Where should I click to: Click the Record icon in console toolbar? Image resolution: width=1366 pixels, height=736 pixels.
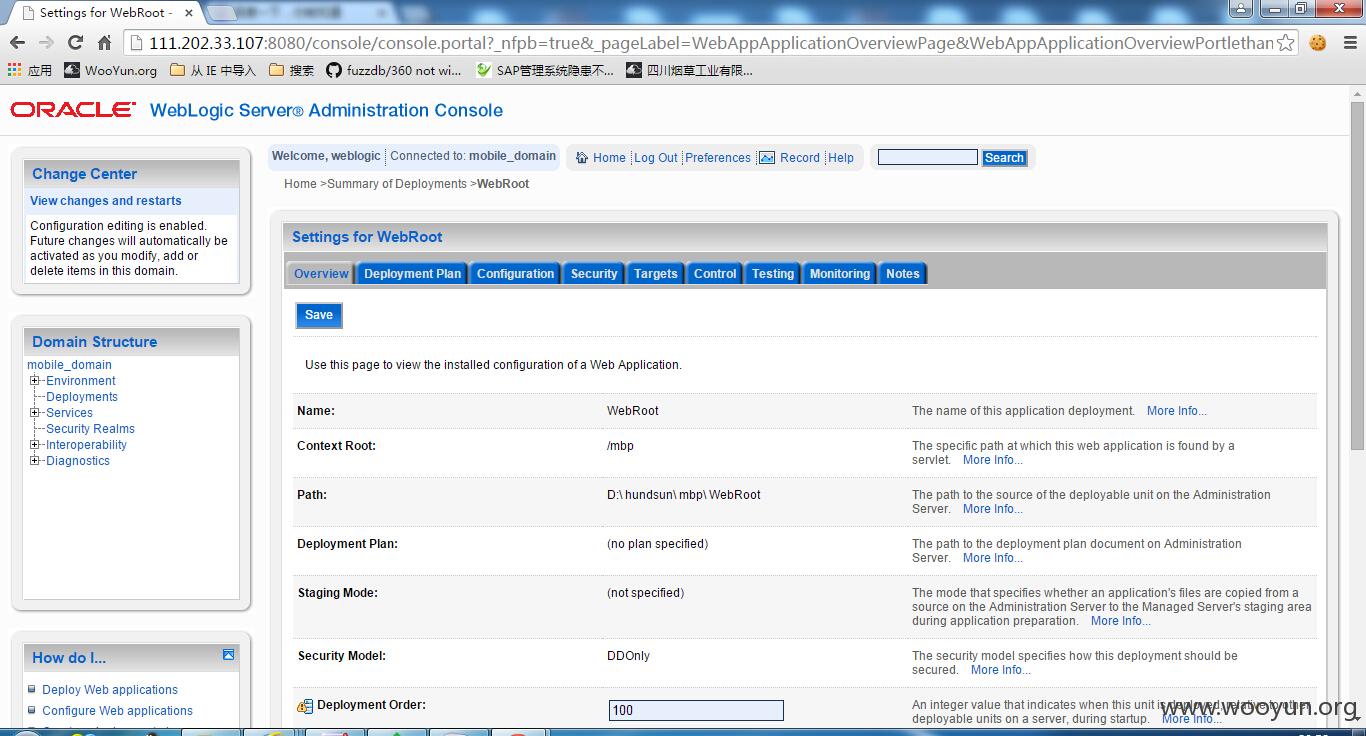click(x=767, y=158)
